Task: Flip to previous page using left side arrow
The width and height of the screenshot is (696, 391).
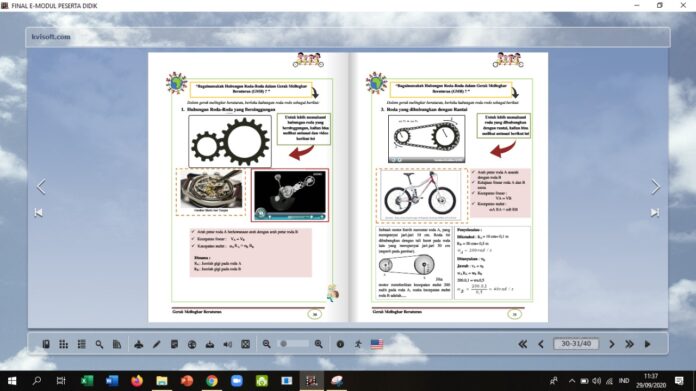Action: coord(41,187)
